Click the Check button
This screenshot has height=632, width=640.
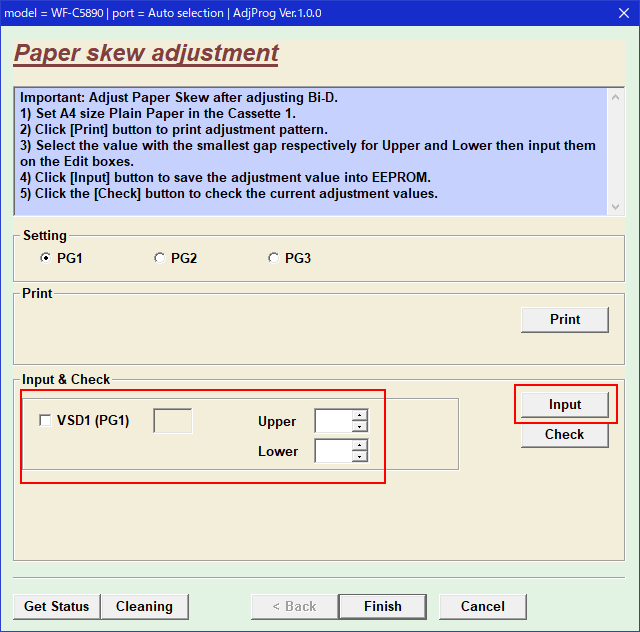pos(564,434)
